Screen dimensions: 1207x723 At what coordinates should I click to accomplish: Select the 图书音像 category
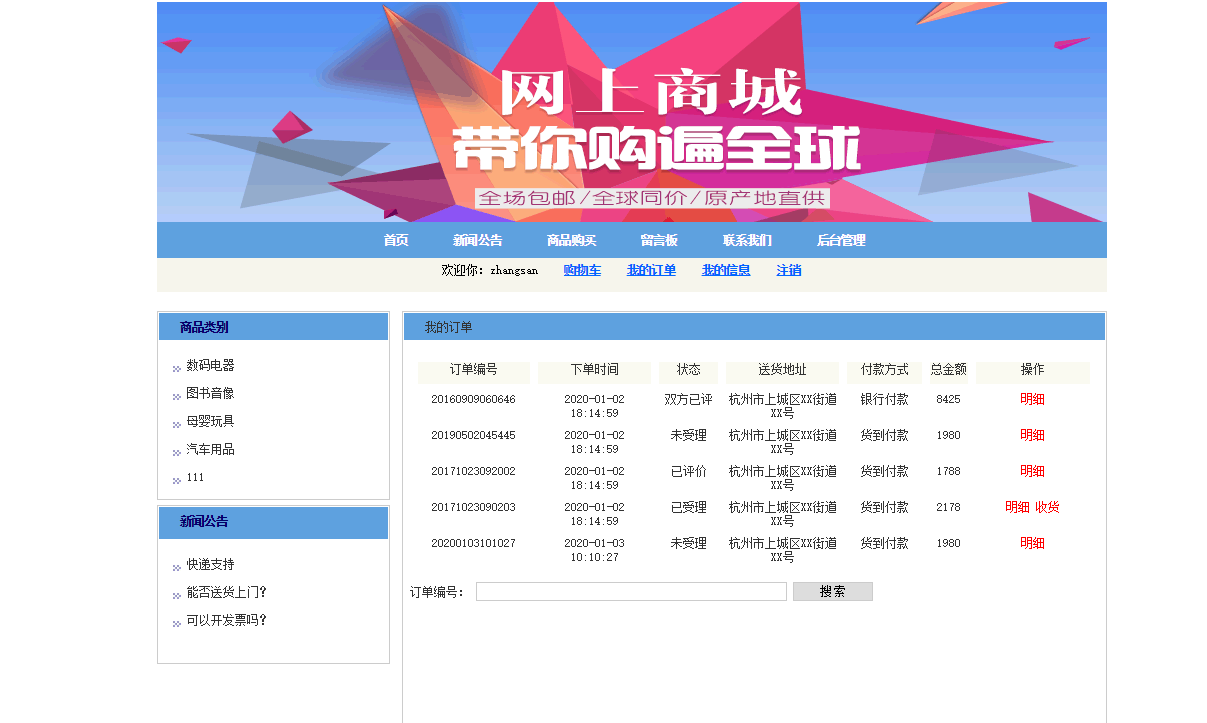210,393
